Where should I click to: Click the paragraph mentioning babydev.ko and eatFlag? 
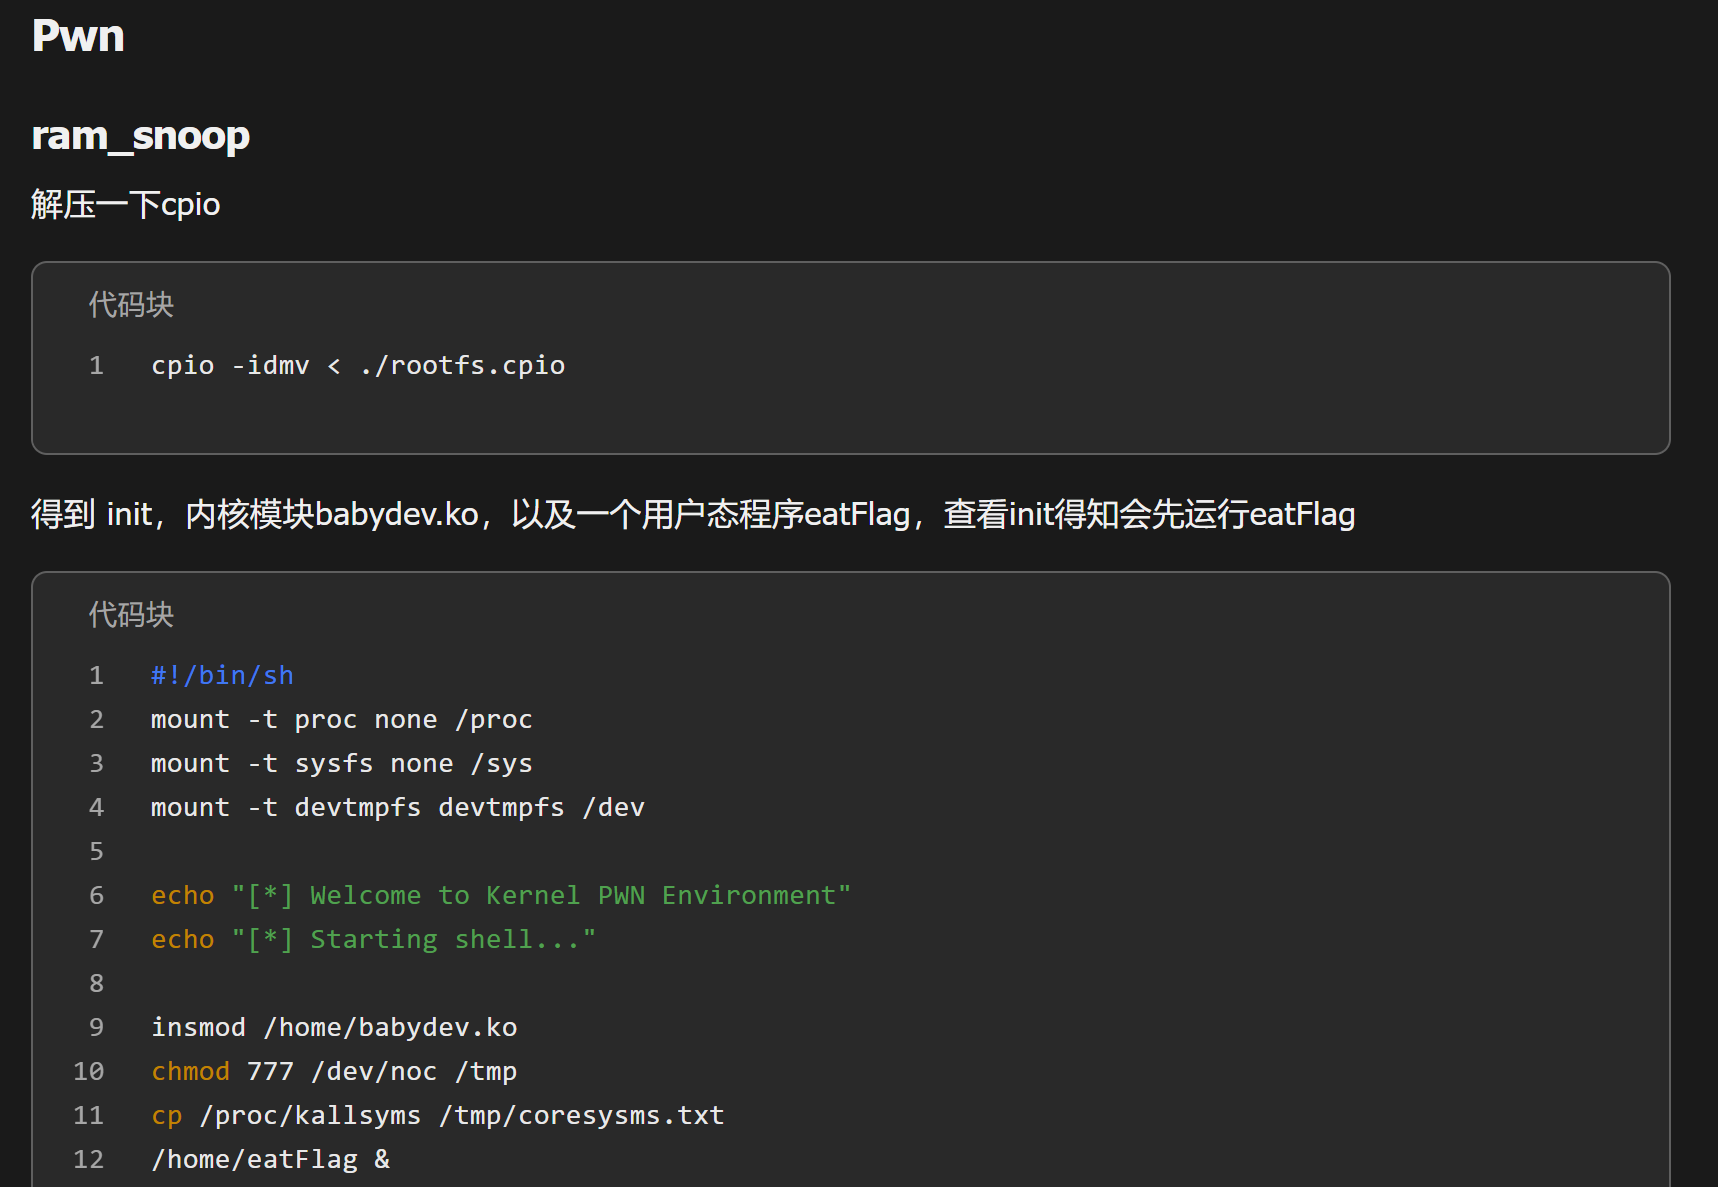point(692,514)
